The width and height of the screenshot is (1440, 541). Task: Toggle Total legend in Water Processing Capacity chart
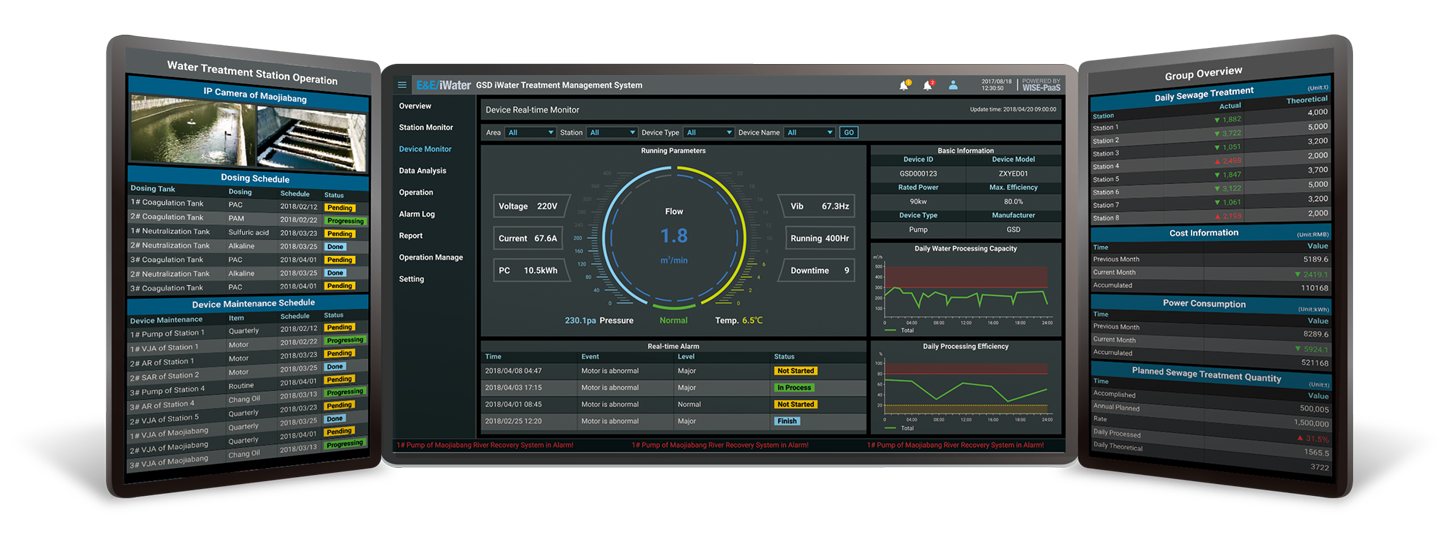coord(899,330)
